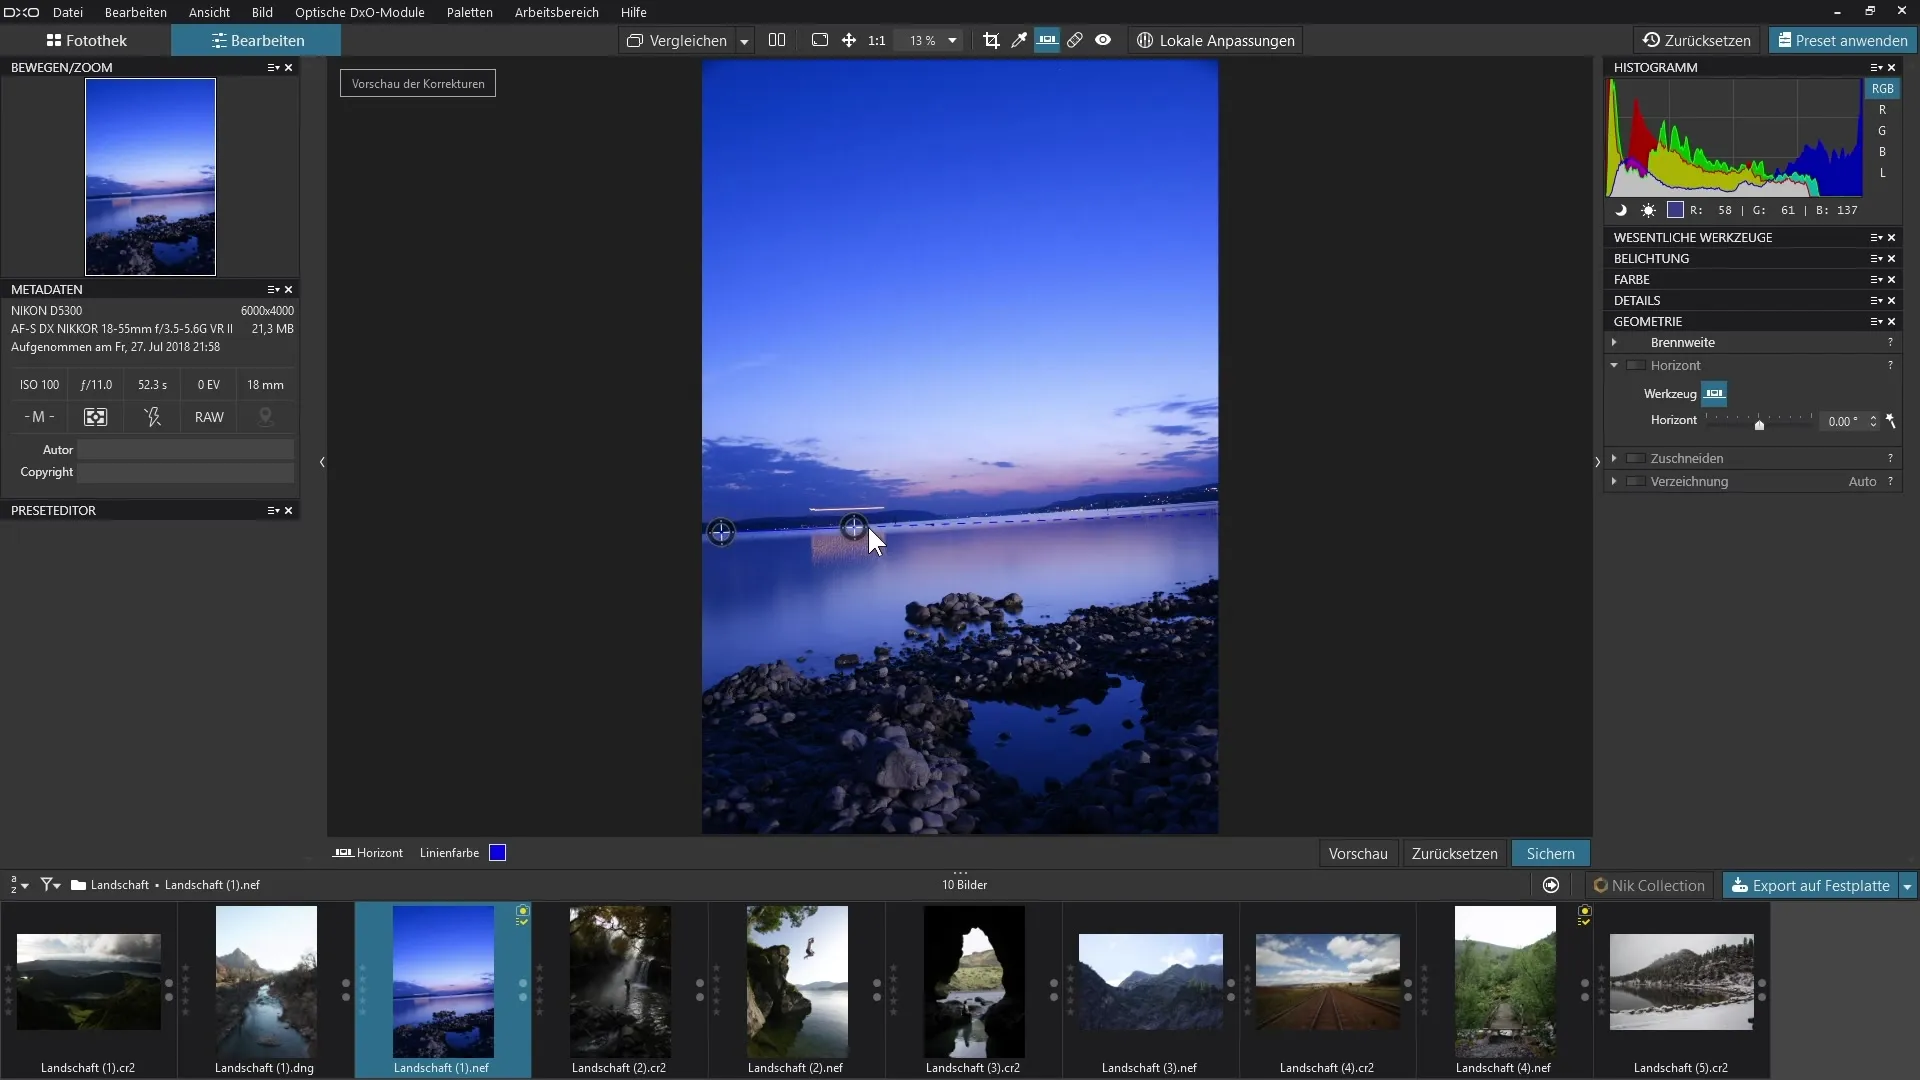The image size is (1920, 1080).
Task: Select the G histogram channel
Action: pyautogui.click(x=1882, y=131)
